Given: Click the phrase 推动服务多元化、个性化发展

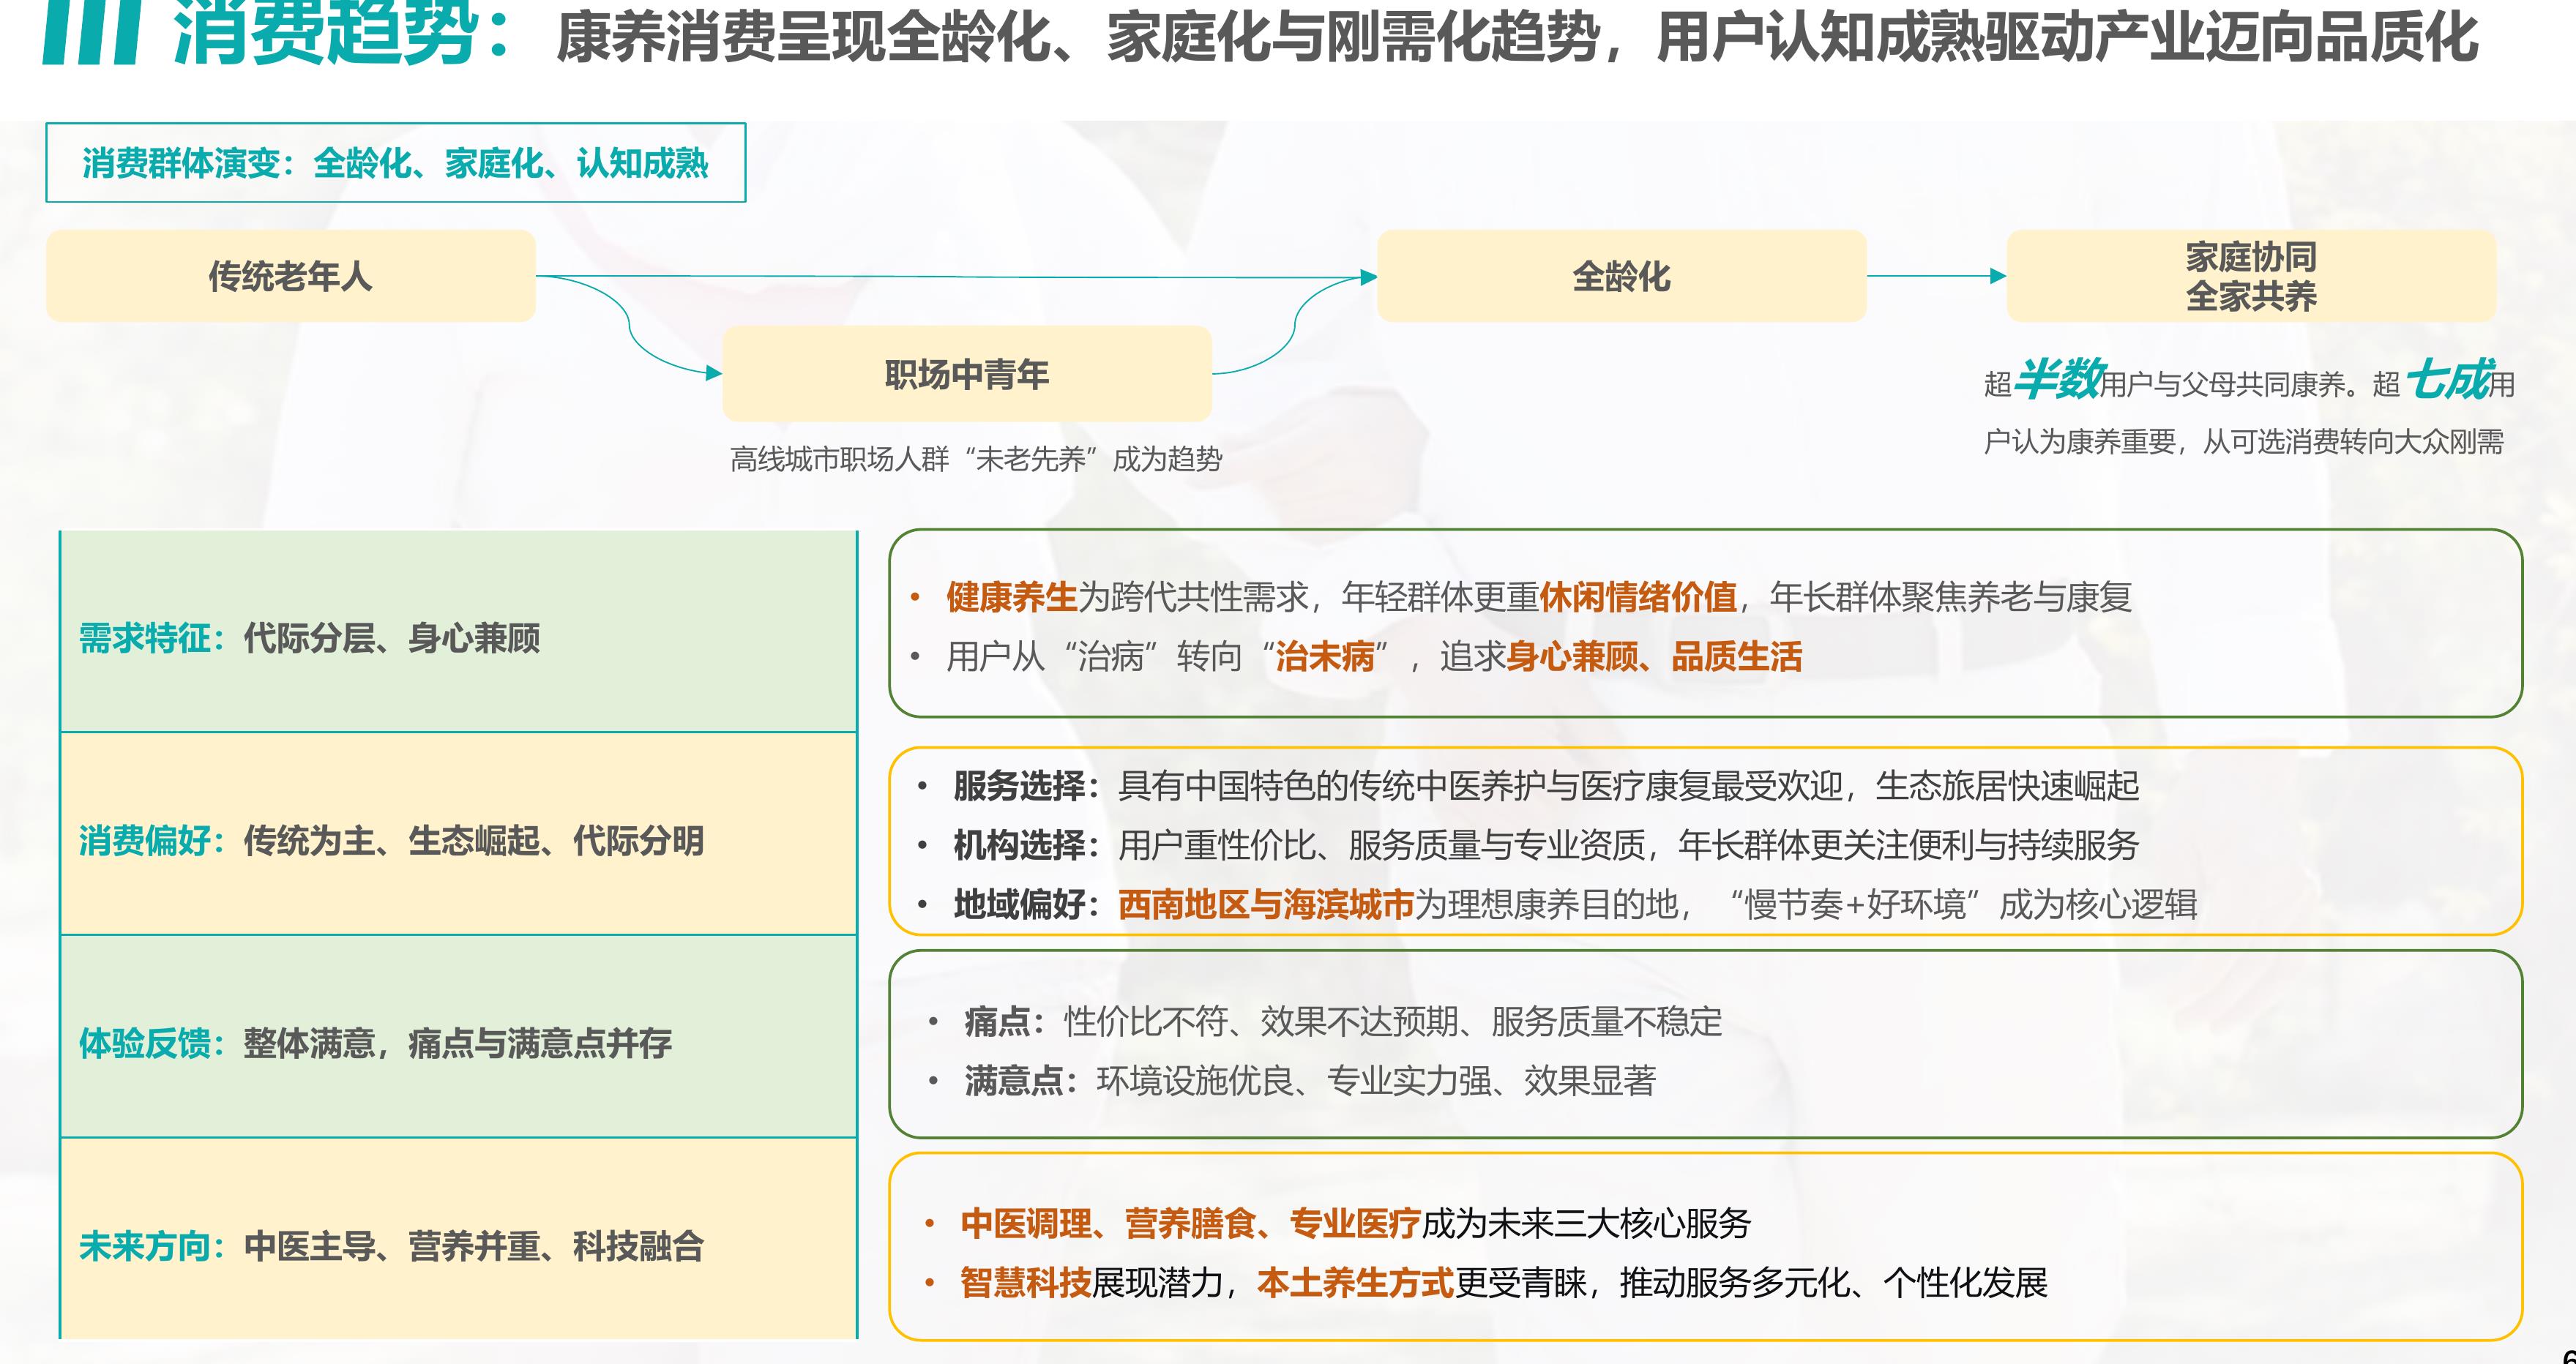Looking at the screenshot, I should (x=1834, y=1282).
